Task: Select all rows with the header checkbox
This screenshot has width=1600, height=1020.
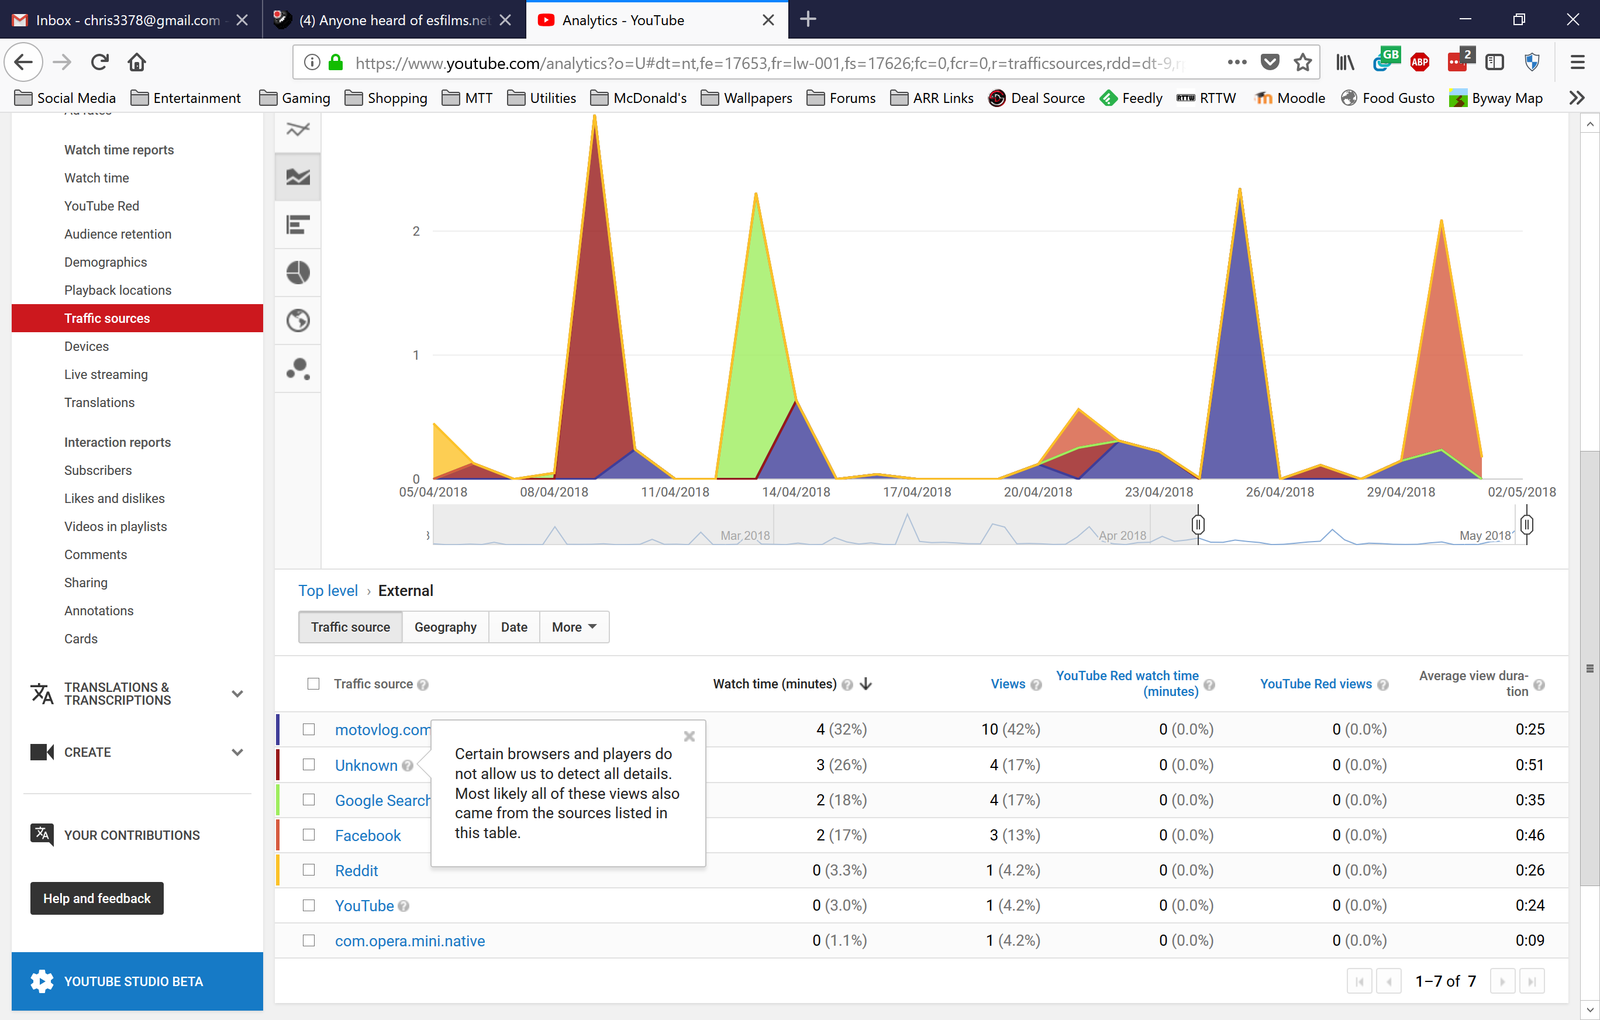Action: 313,684
